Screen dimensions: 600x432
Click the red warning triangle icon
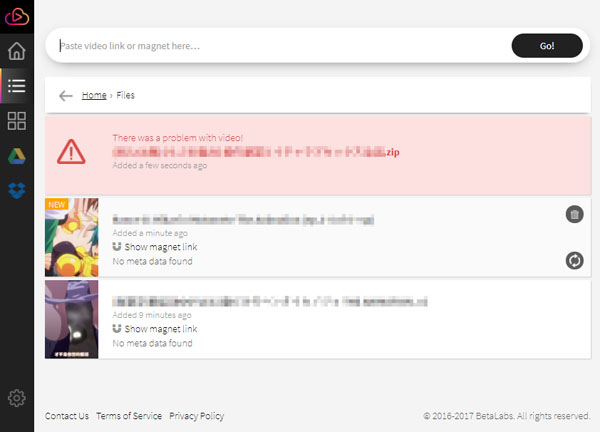click(x=71, y=151)
